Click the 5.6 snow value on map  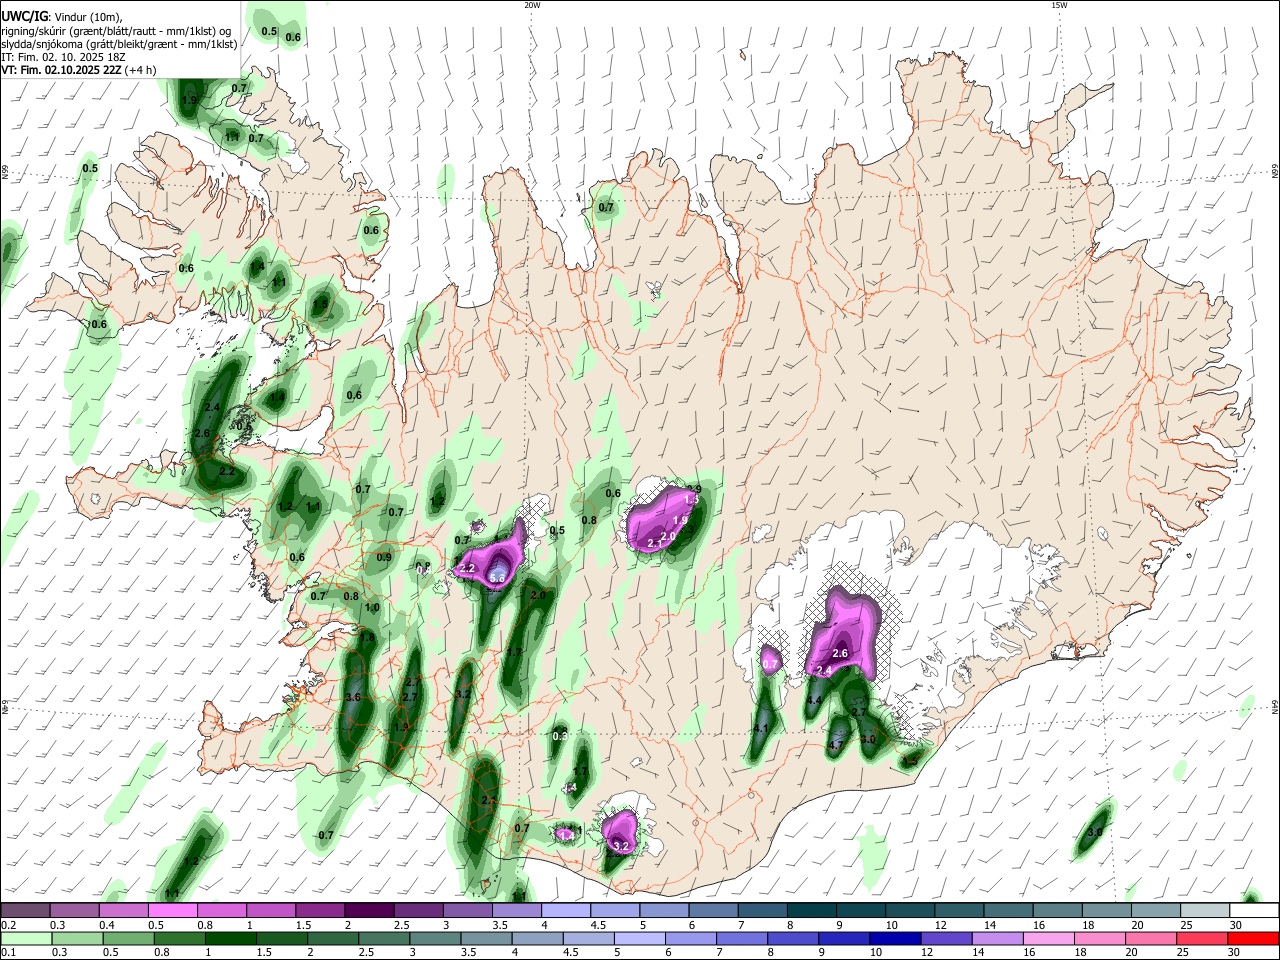click(497, 578)
